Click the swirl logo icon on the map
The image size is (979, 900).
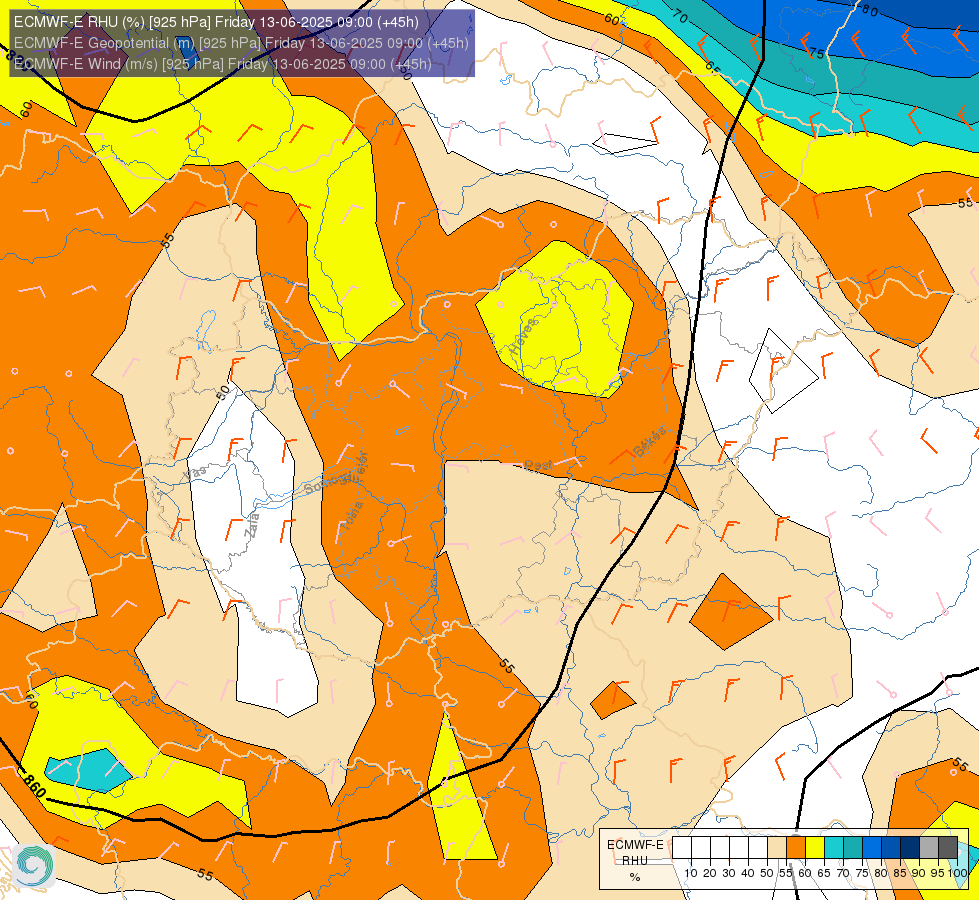[x=34, y=866]
